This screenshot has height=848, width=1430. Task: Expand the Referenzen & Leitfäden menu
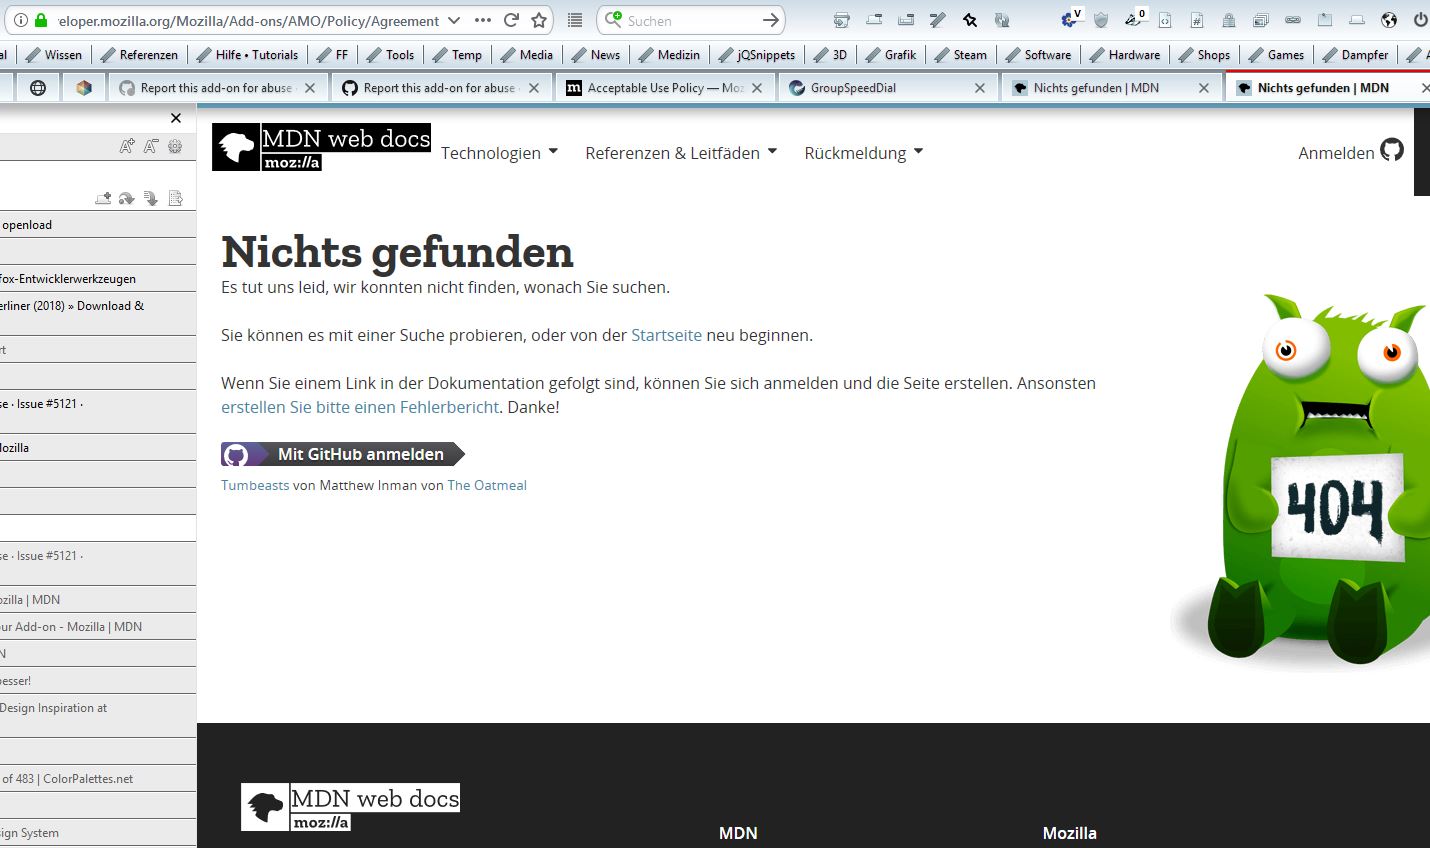(681, 153)
